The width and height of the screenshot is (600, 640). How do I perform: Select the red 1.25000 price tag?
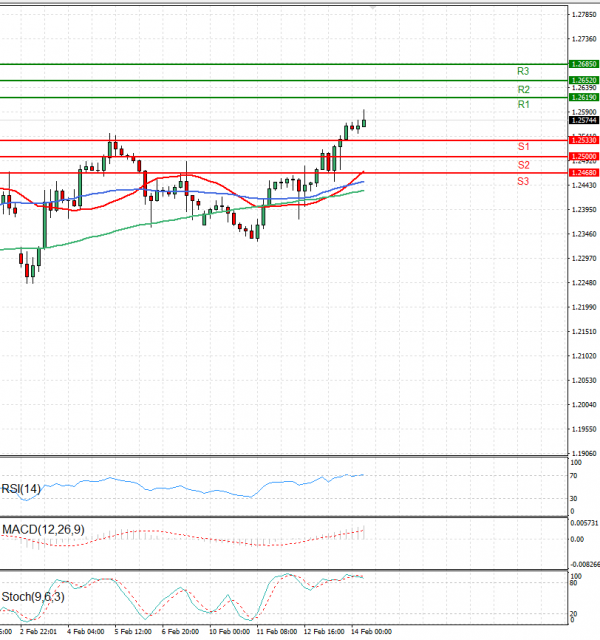(584, 156)
